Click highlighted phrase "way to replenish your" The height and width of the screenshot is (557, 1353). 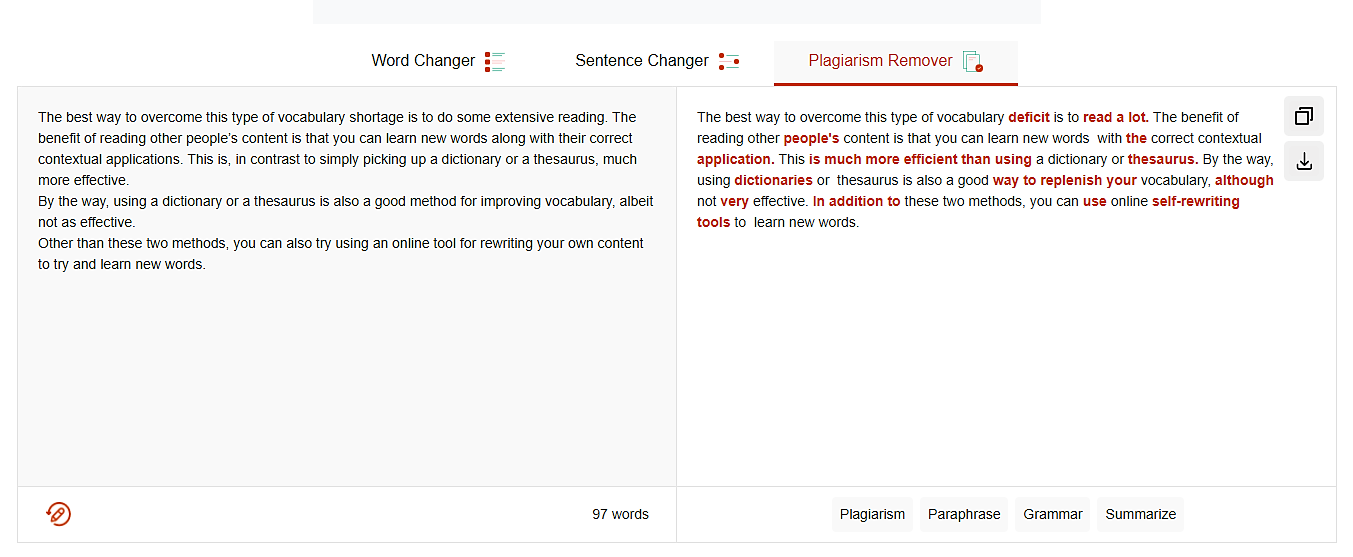tap(1064, 180)
